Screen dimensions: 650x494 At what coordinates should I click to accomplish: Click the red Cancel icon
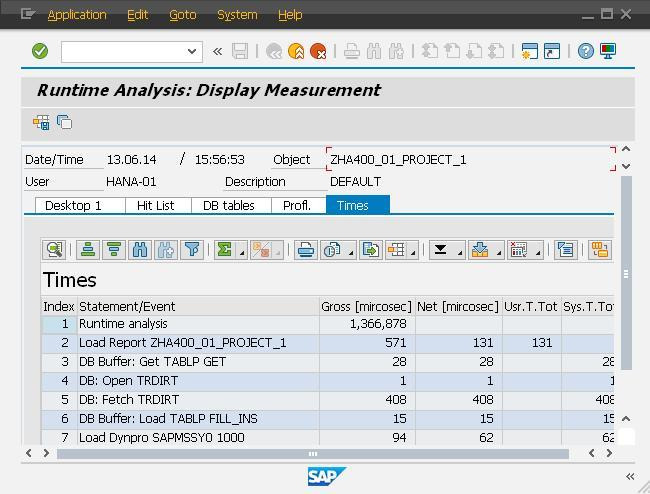tap(318, 51)
